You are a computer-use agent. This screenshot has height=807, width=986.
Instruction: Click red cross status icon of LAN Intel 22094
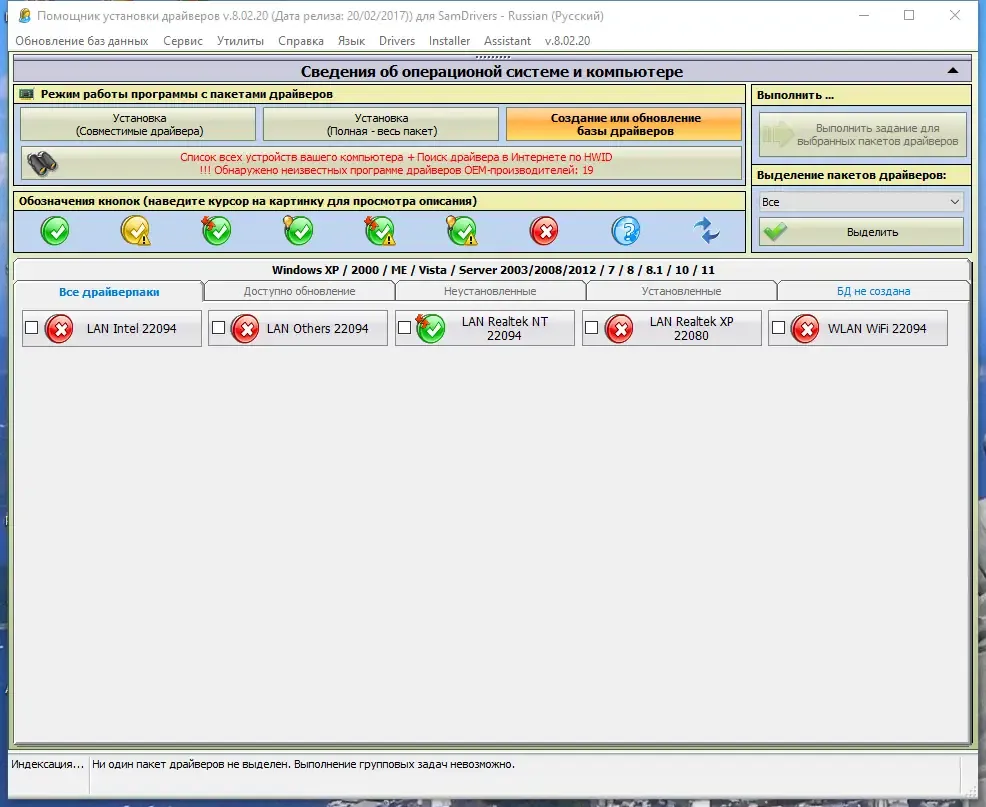pyautogui.click(x=60, y=328)
